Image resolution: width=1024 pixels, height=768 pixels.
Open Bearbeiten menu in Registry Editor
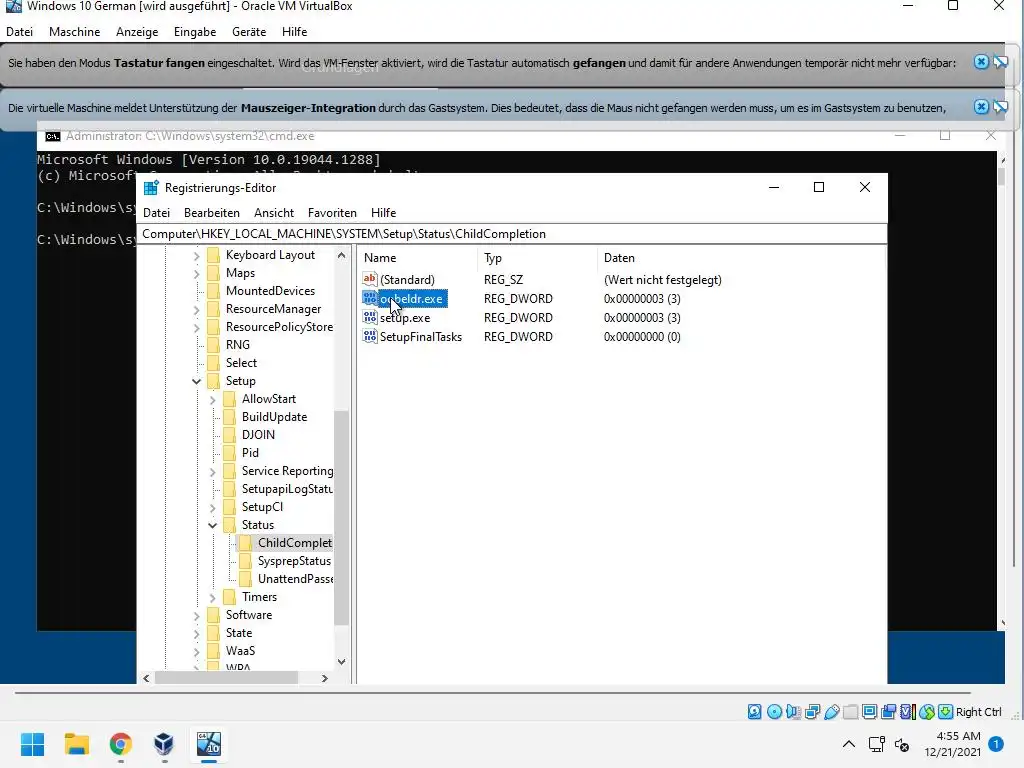[x=212, y=213]
